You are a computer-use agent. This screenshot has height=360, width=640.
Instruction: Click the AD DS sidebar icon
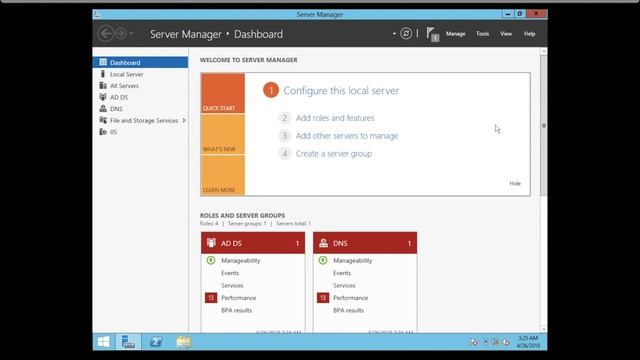103,97
